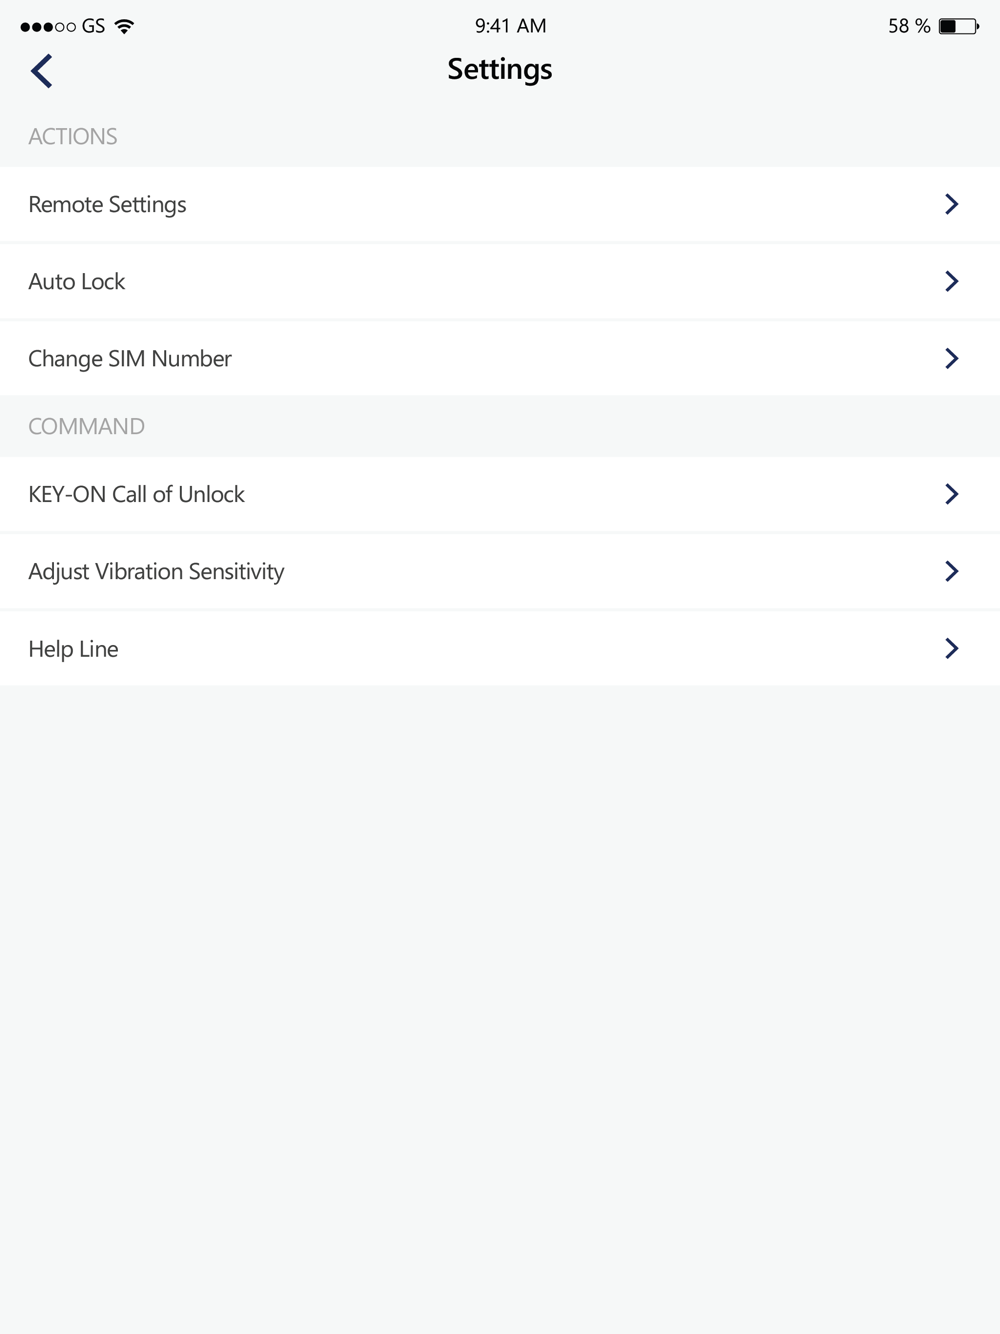Open Remote Settings
This screenshot has width=1000, height=1334.
(x=108, y=204)
